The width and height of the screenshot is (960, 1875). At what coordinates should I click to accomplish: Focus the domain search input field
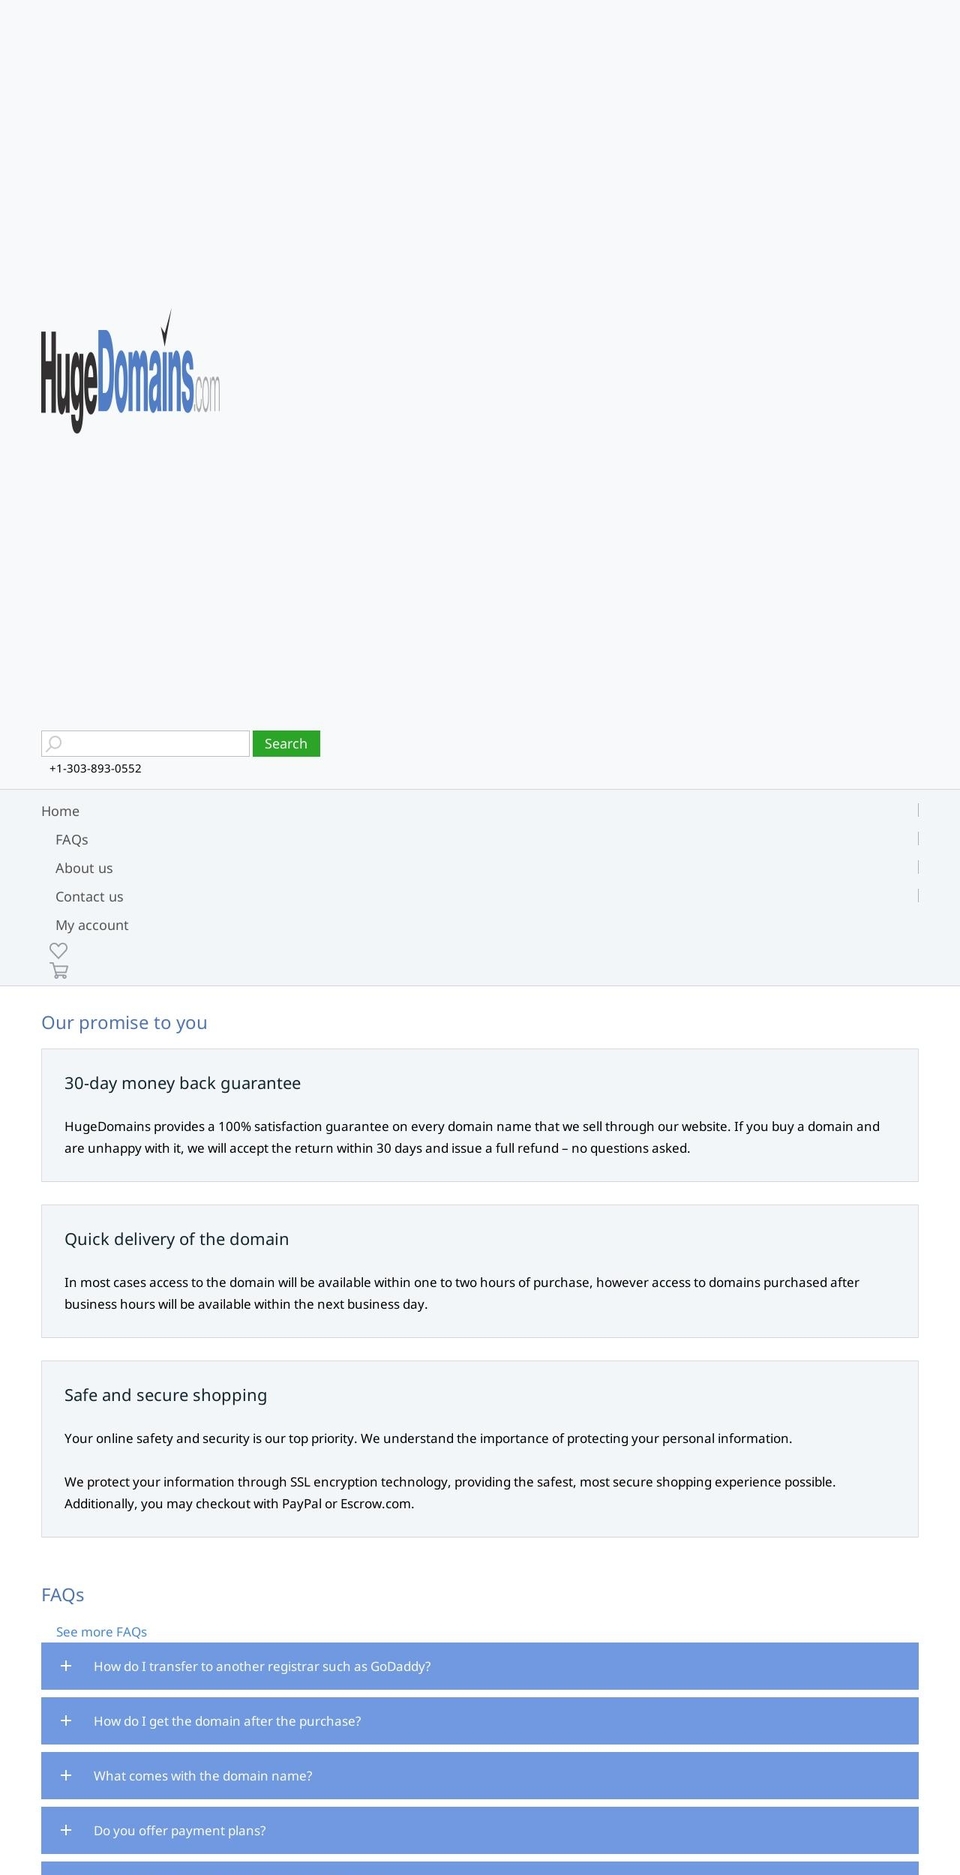click(156, 743)
